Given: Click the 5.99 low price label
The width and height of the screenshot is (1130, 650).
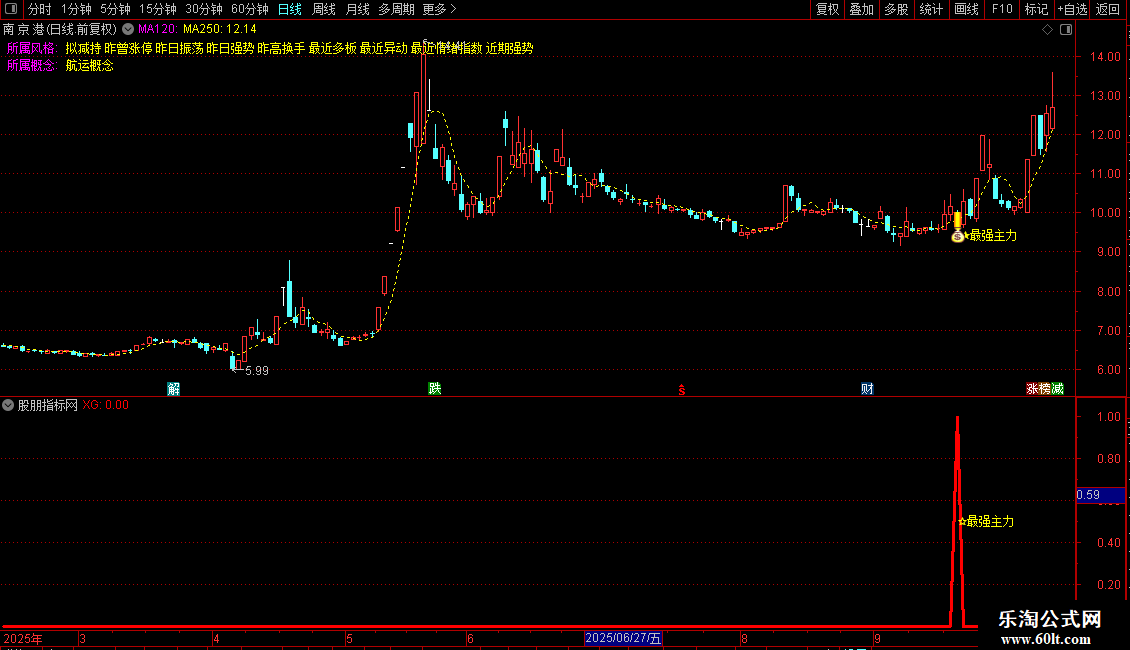Looking at the screenshot, I should (257, 371).
